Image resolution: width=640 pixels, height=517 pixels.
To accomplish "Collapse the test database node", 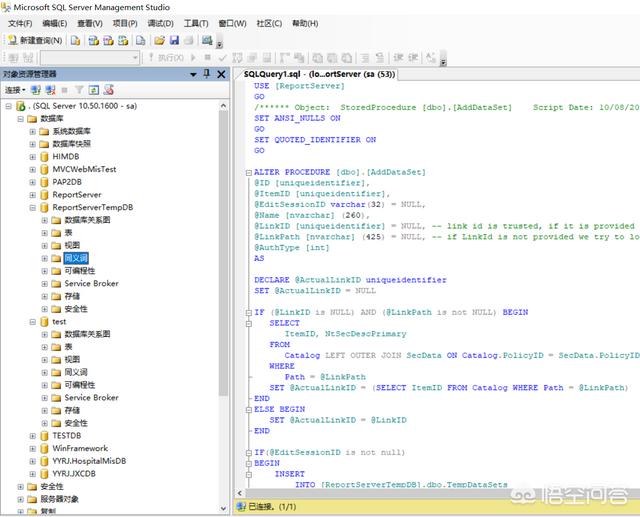I will tap(33, 322).
